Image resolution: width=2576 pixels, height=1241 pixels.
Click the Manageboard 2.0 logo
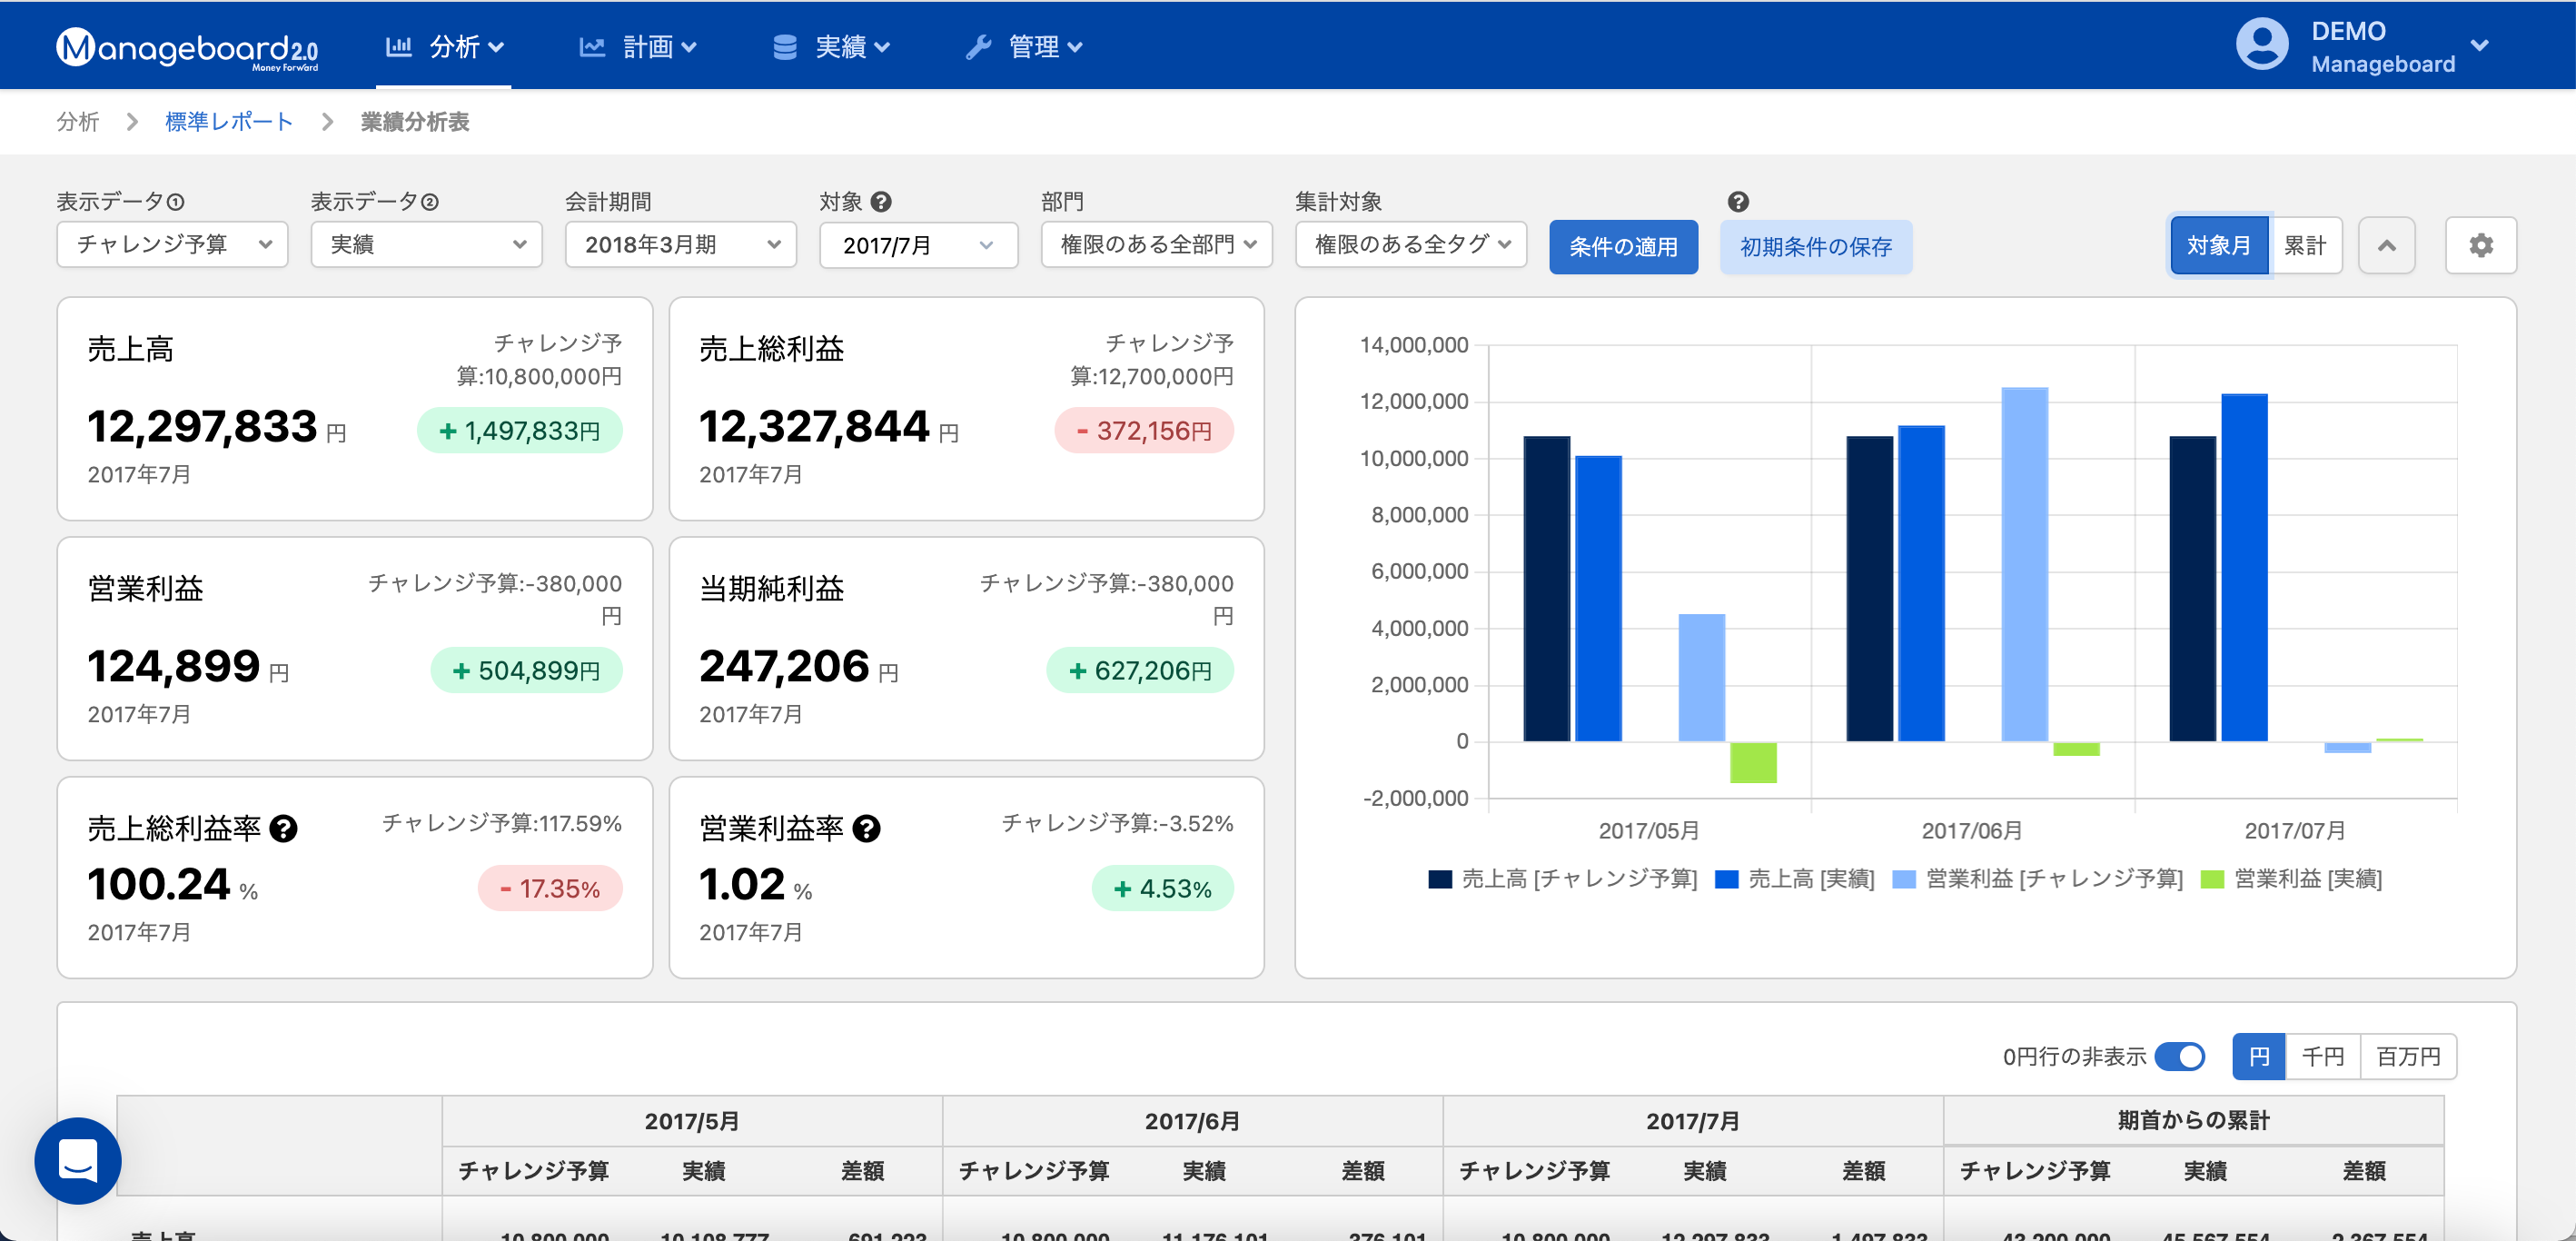(x=187, y=47)
